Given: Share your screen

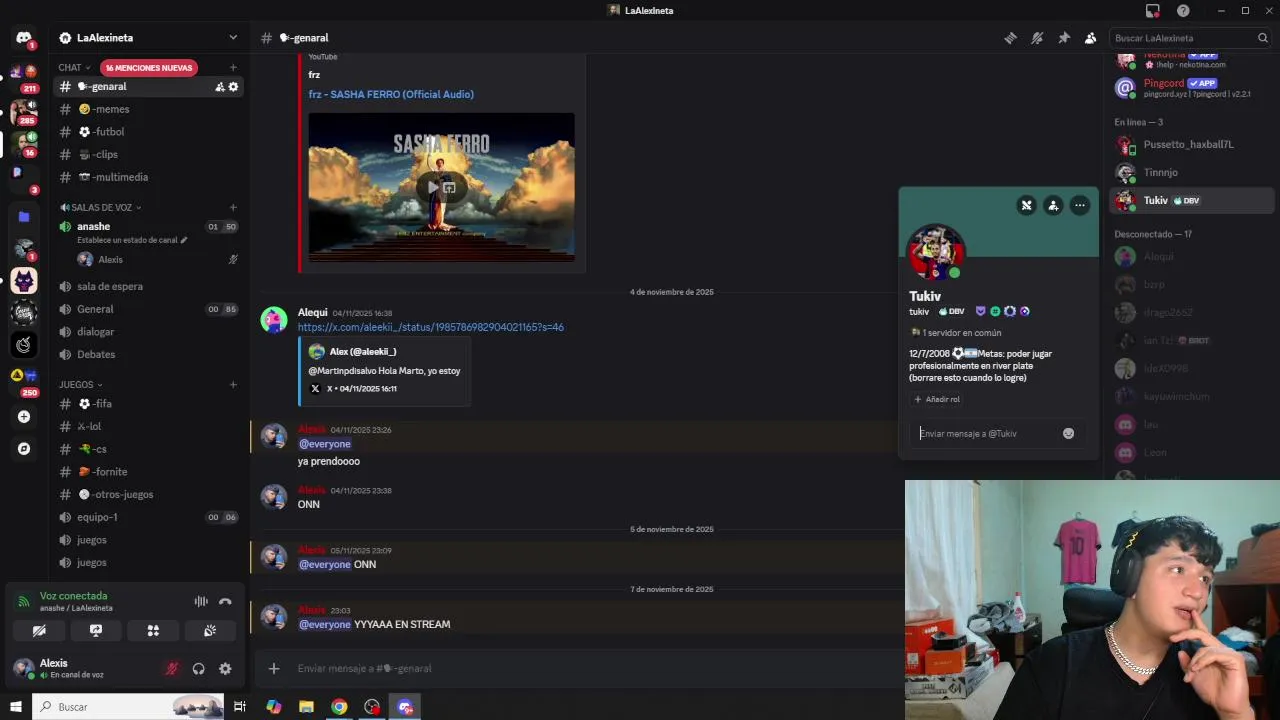Looking at the screenshot, I should [96, 631].
